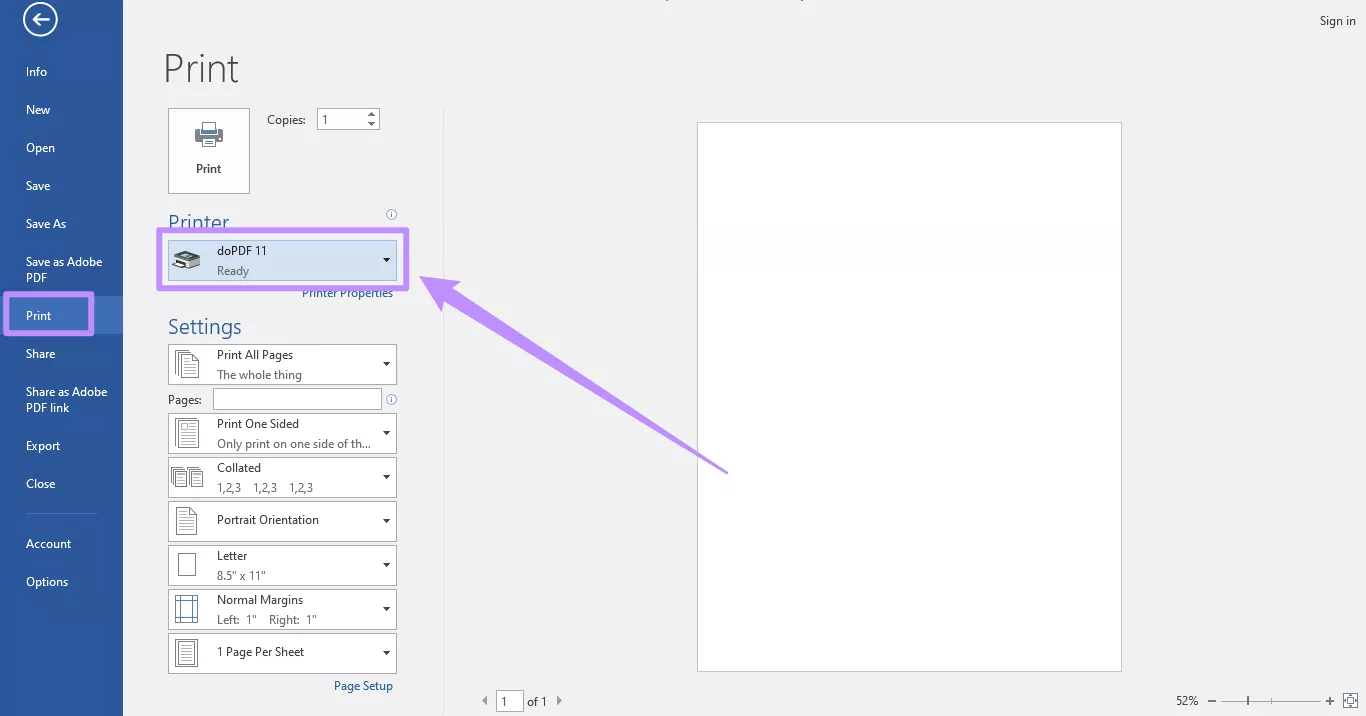Open the Share as Adobe PDF link section
The width and height of the screenshot is (1366, 716).
pos(66,399)
